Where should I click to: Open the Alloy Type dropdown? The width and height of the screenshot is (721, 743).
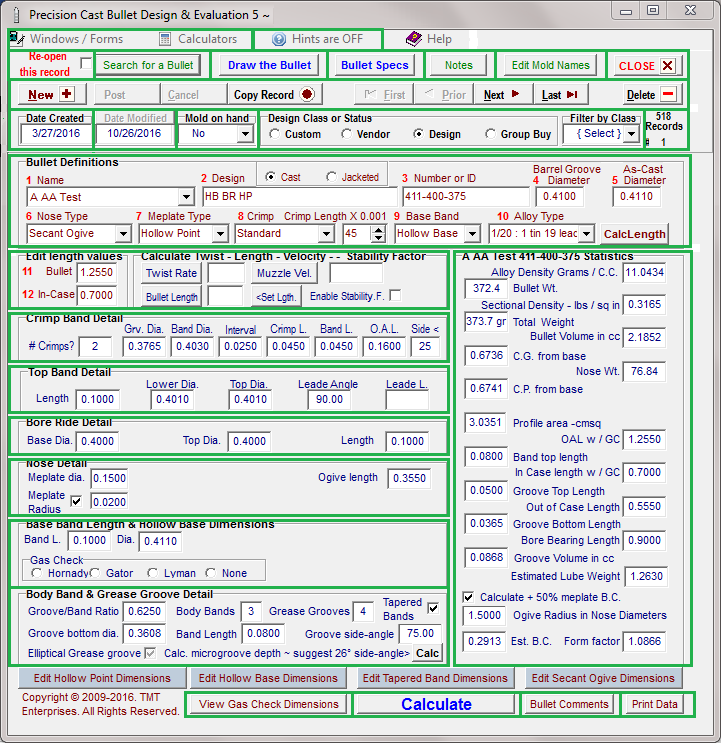click(586, 234)
